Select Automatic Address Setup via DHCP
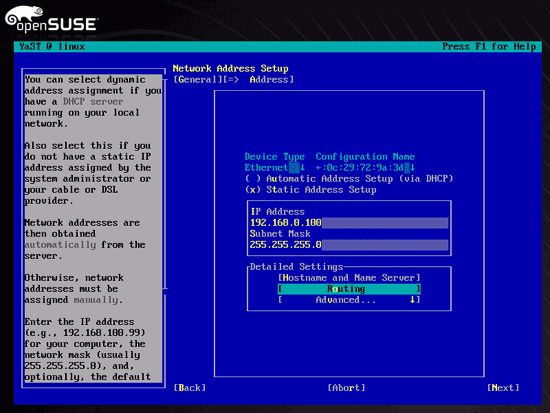This screenshot has height=413, width=550. coord(349,179)
